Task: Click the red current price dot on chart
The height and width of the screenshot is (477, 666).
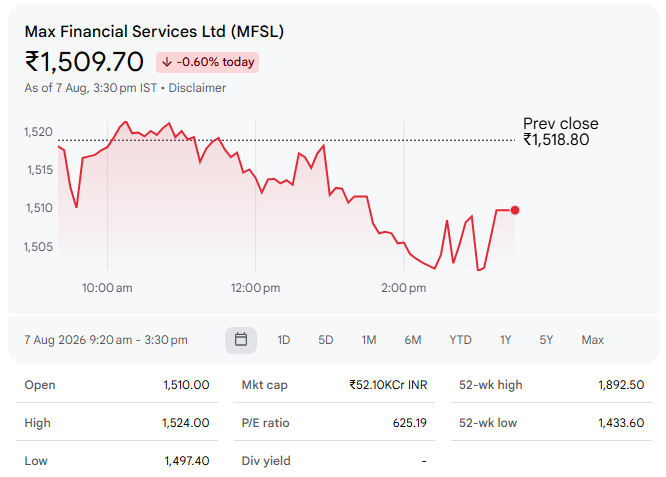Action: coord(515,210)
